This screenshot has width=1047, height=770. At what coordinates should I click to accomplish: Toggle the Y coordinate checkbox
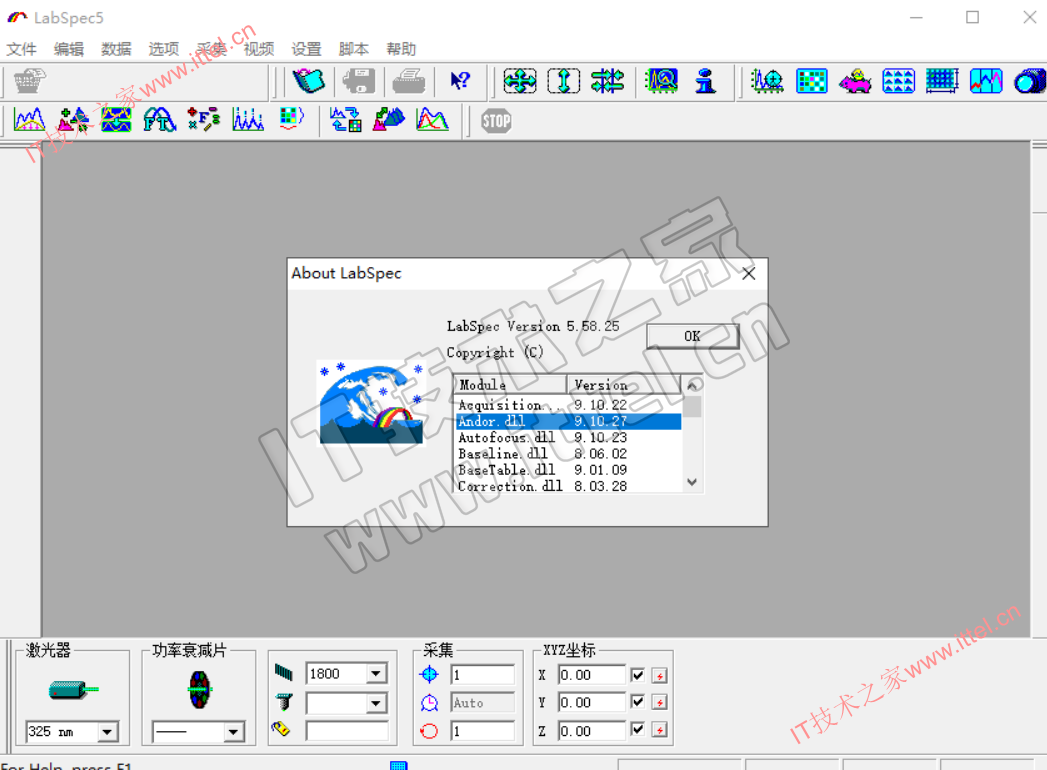coord(638,703)
